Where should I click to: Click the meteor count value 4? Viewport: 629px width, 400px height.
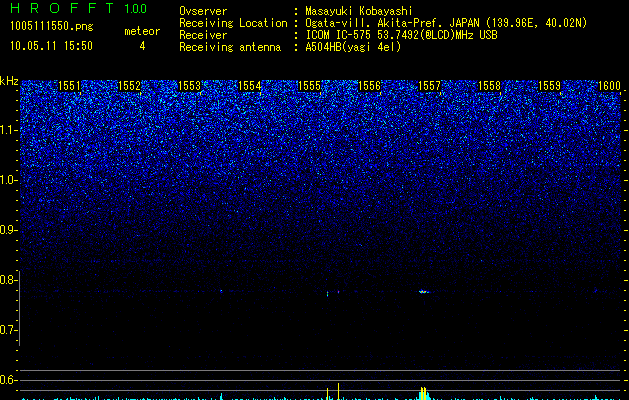coord(142,46)
